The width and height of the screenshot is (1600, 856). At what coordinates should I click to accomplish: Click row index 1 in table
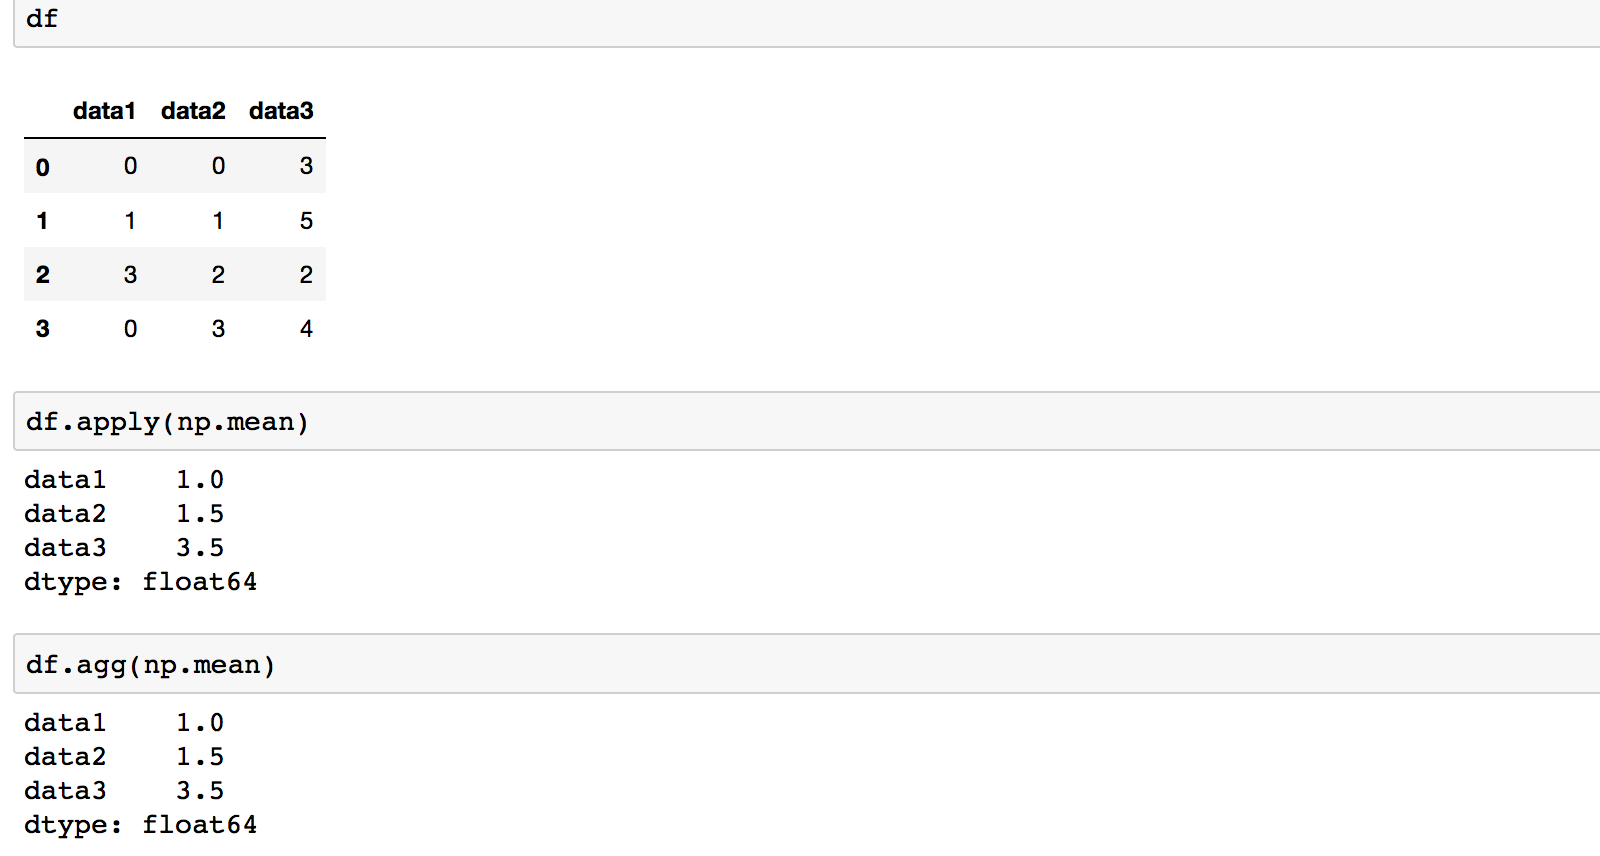pos(42,221)
